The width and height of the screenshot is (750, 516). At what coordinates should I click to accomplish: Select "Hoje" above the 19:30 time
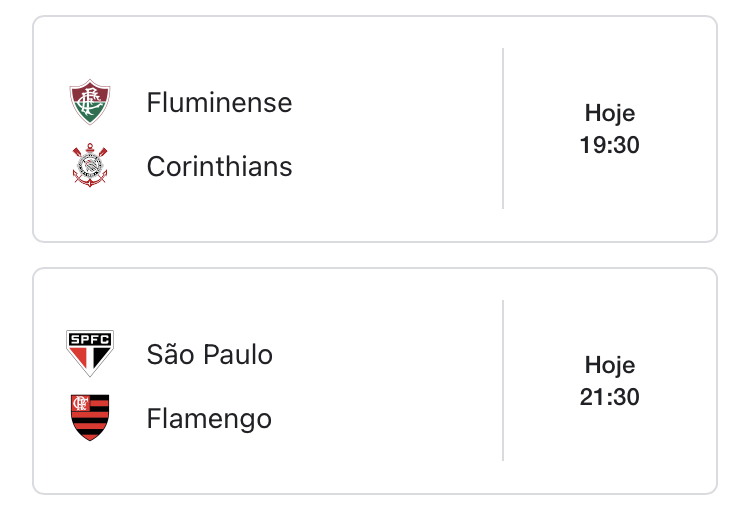(609, 113)
